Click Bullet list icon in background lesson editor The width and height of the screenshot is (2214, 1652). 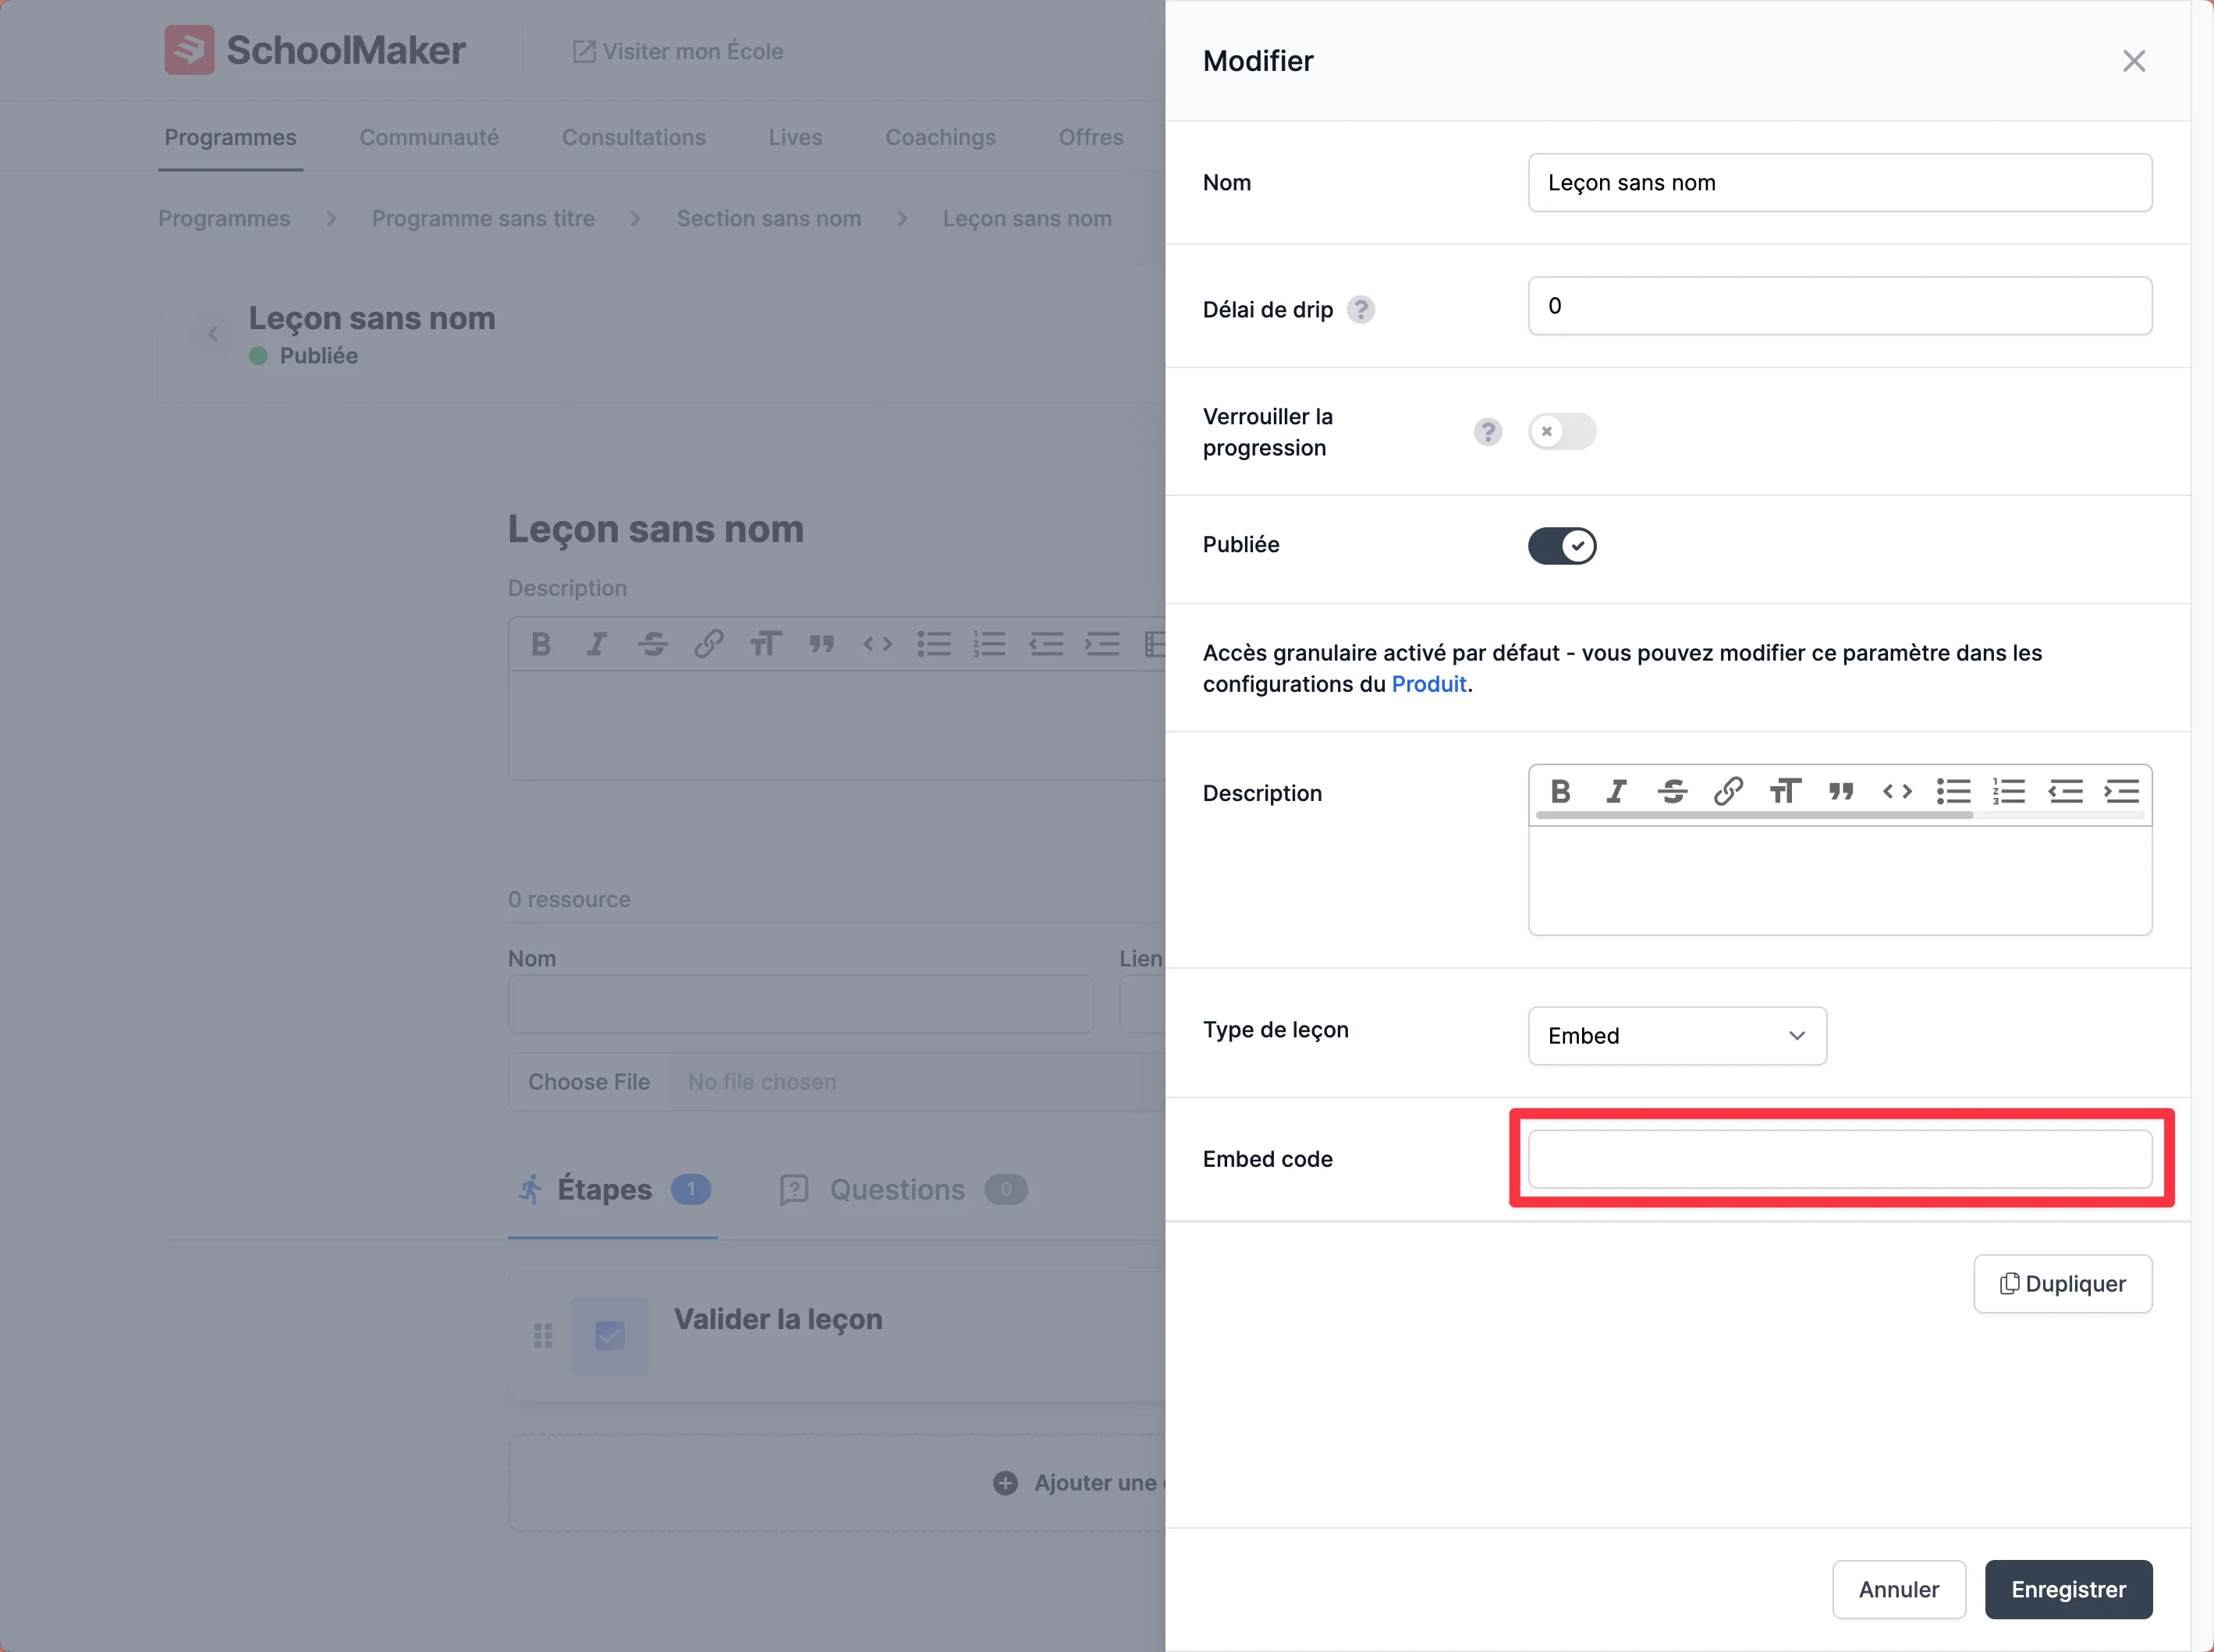tap(934, 643)
